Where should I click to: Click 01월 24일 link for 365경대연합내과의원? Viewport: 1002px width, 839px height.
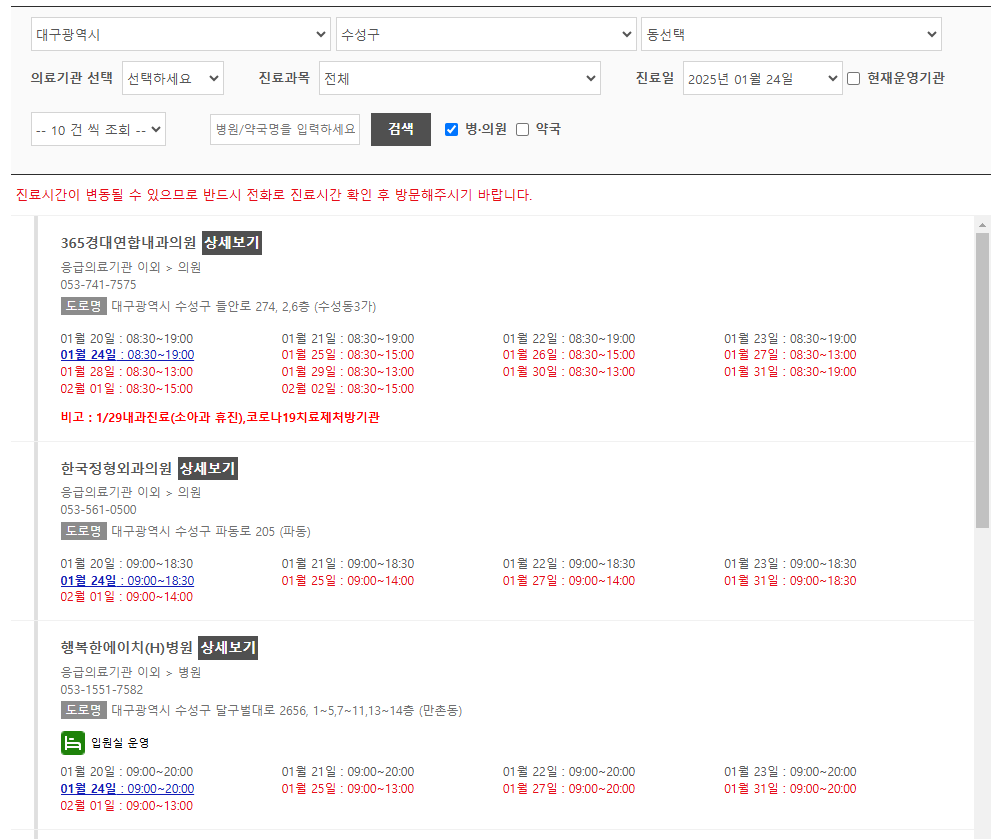point(127,355)
